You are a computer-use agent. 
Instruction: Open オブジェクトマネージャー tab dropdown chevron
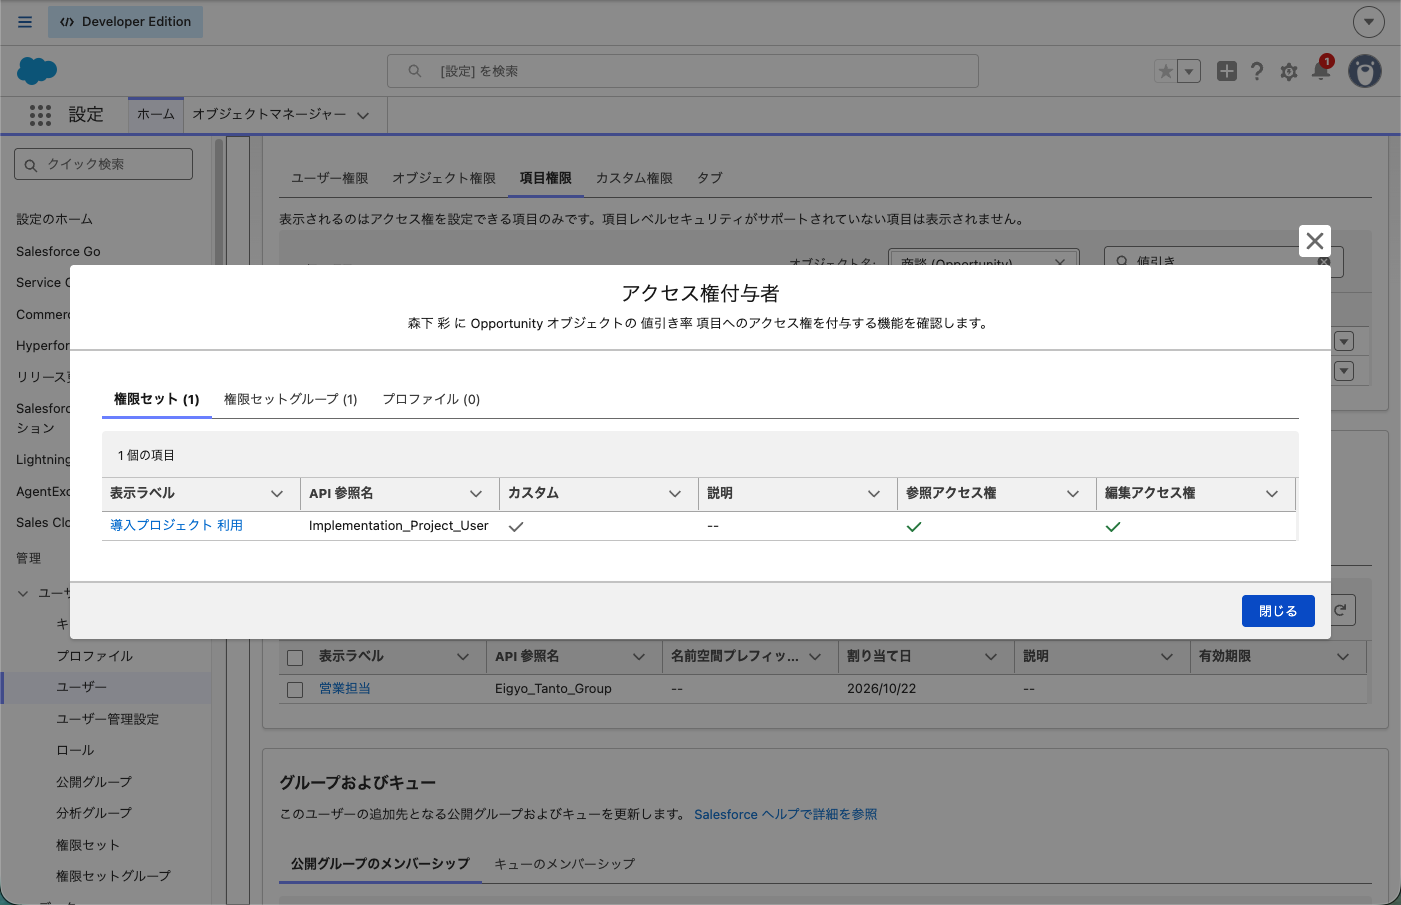(363, 115)
